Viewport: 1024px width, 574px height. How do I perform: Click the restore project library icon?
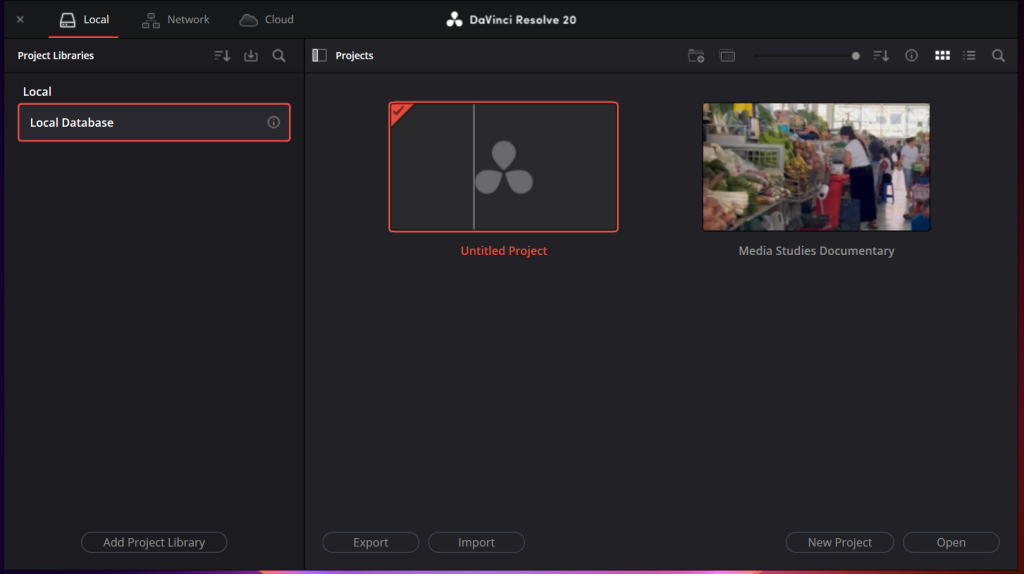tap(251, 56)
